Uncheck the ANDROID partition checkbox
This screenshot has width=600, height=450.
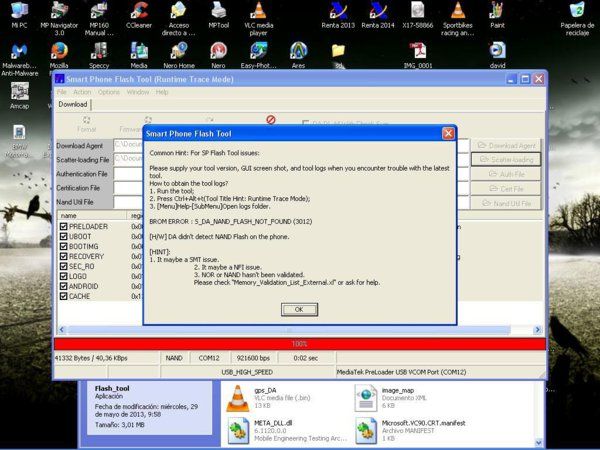64,286
